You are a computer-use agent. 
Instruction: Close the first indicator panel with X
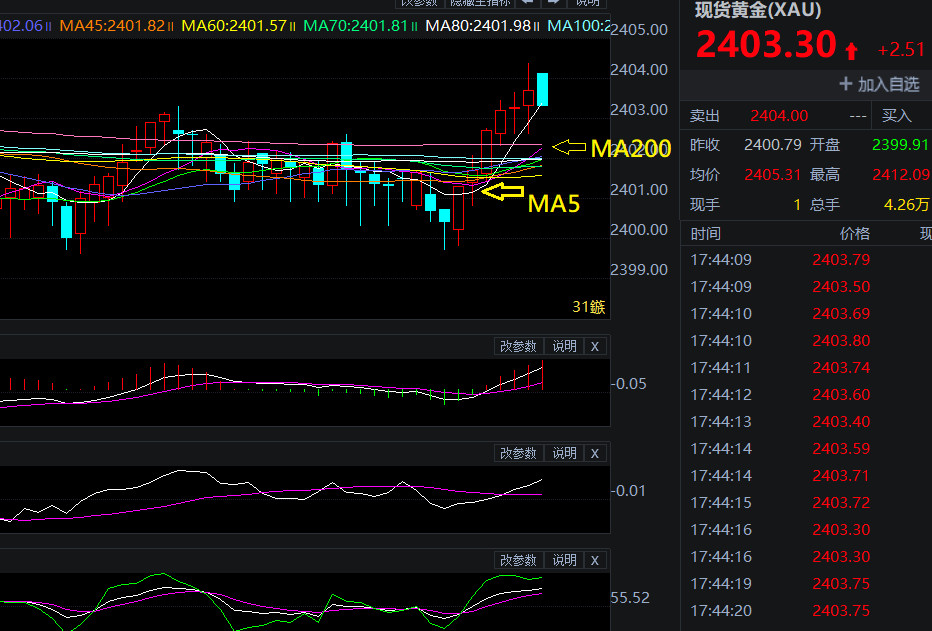(595, 346)
